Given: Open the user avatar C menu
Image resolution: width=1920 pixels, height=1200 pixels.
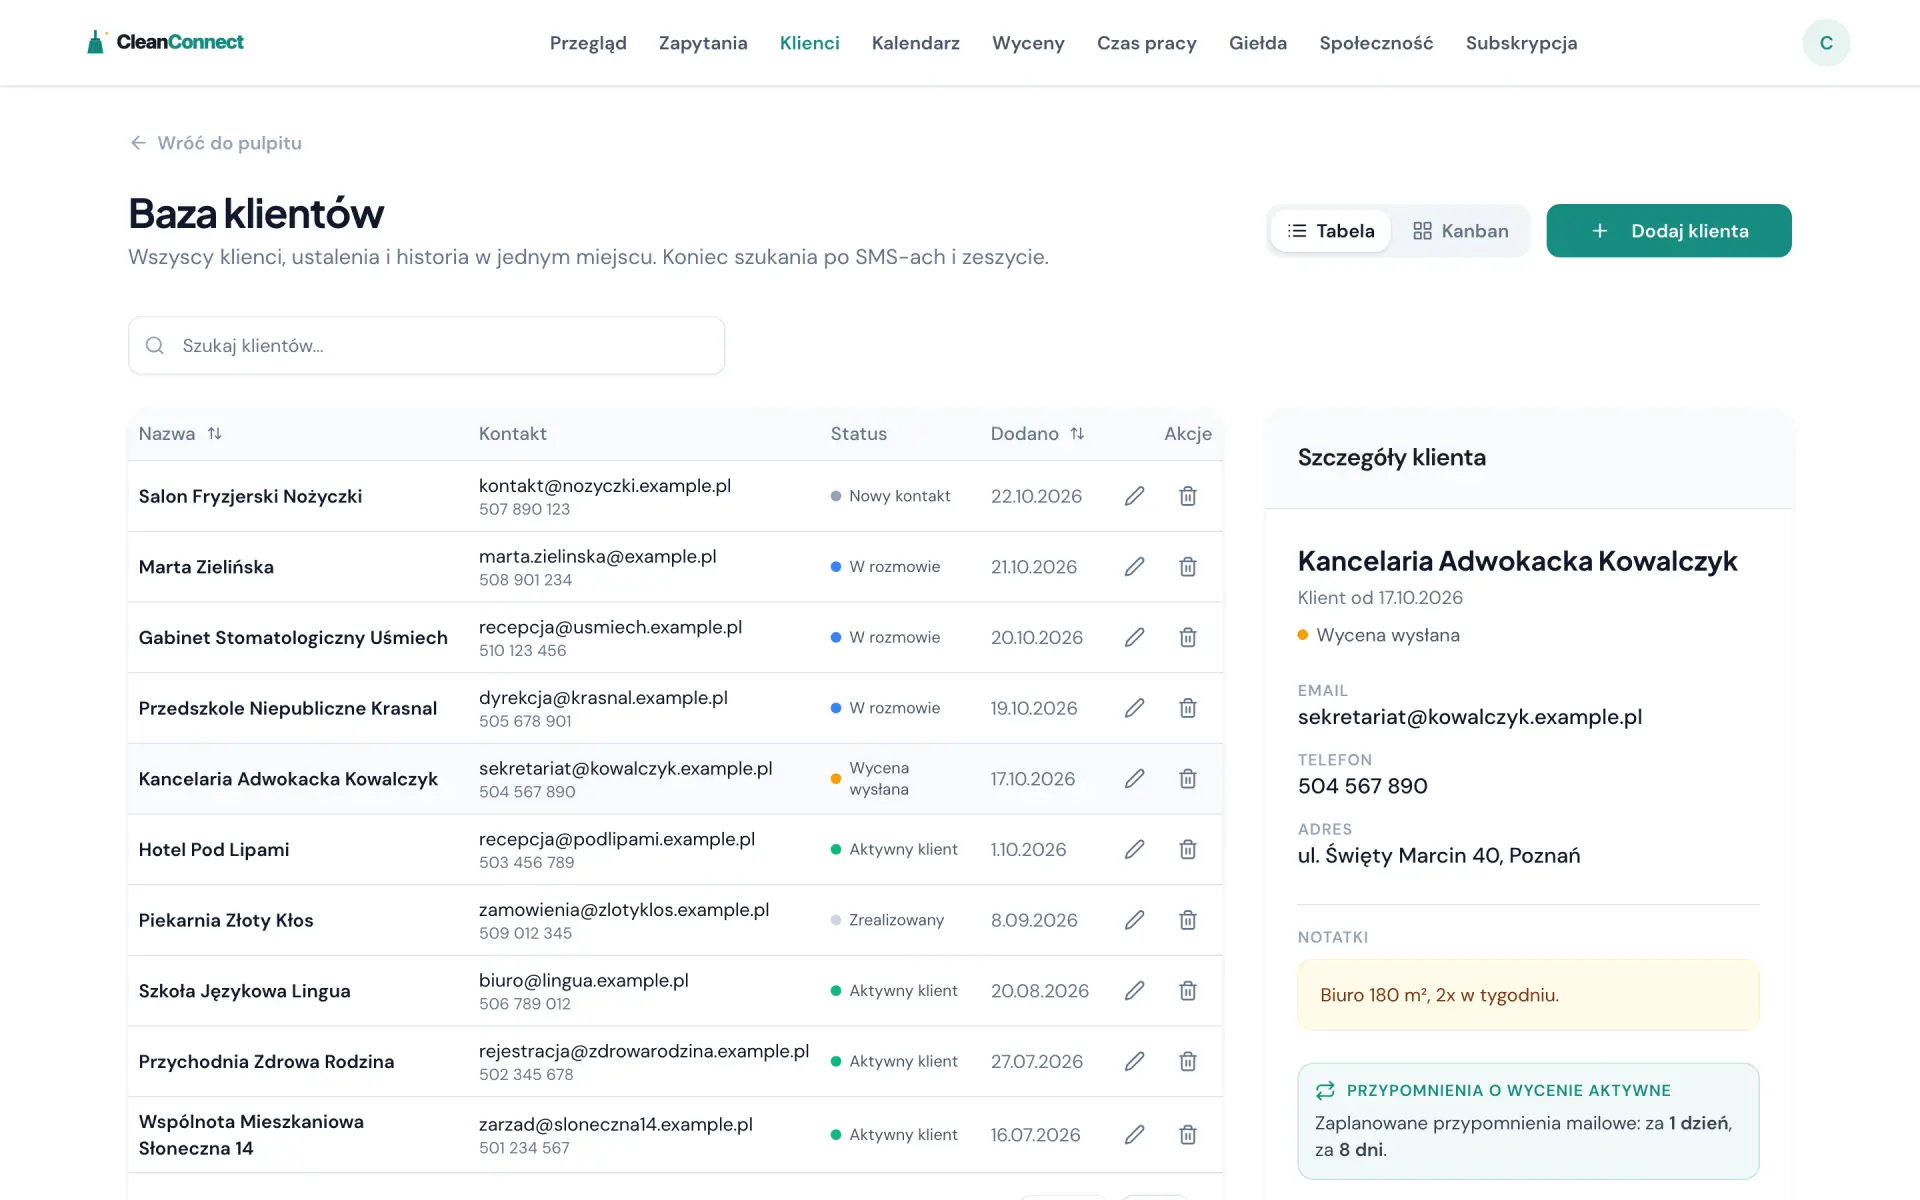Looking at the screenshot, I should click(1826, 43).
